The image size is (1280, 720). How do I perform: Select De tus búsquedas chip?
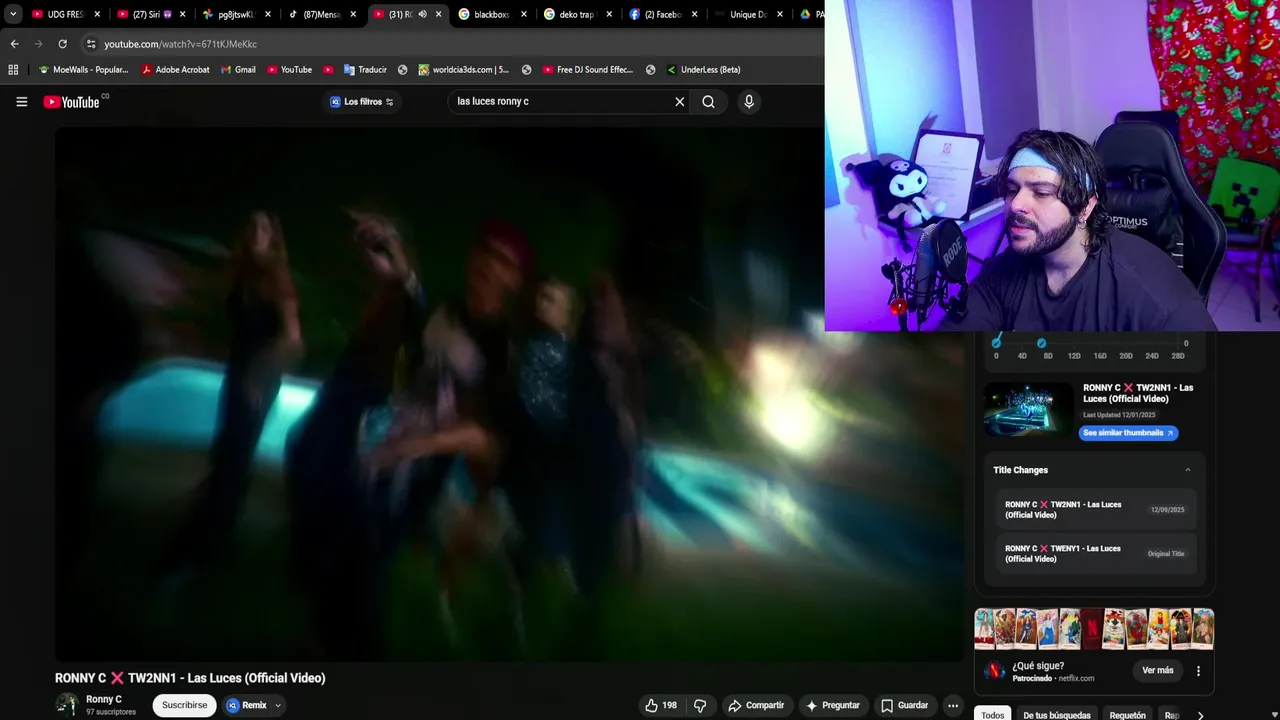[x=1056, y=715]
